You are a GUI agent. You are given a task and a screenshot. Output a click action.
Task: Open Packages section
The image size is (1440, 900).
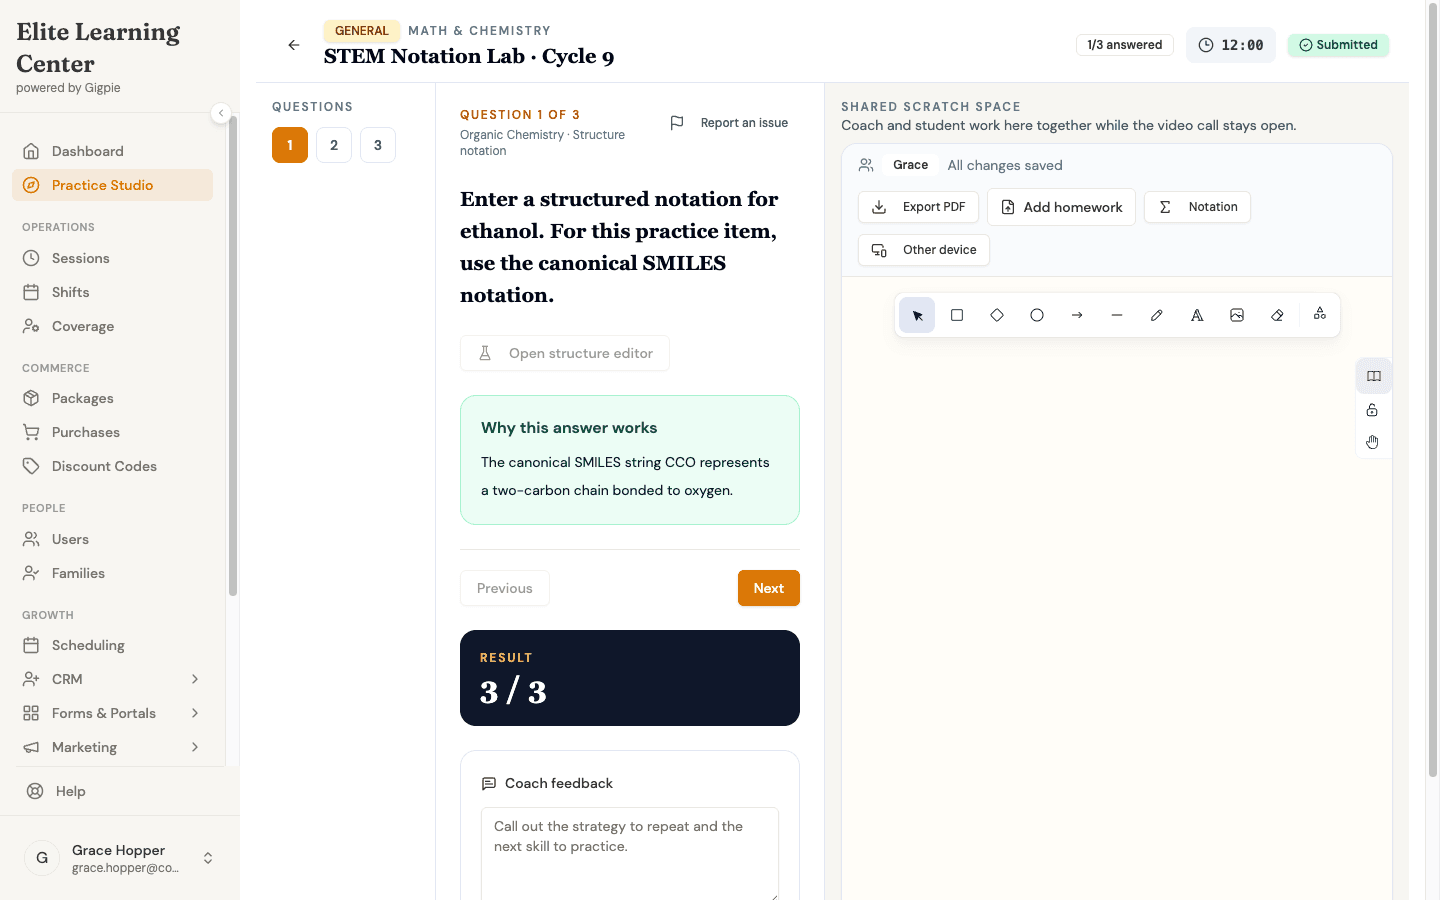[x=112, y=398]
